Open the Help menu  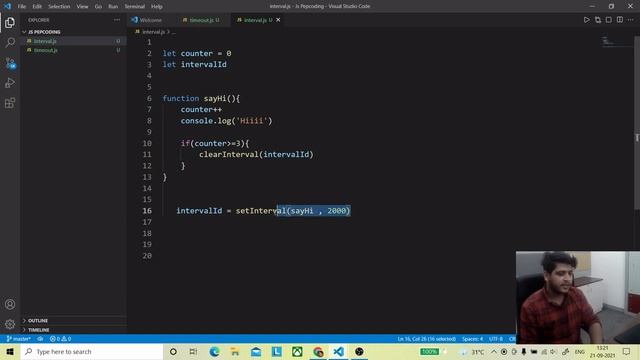pos(157,6)
